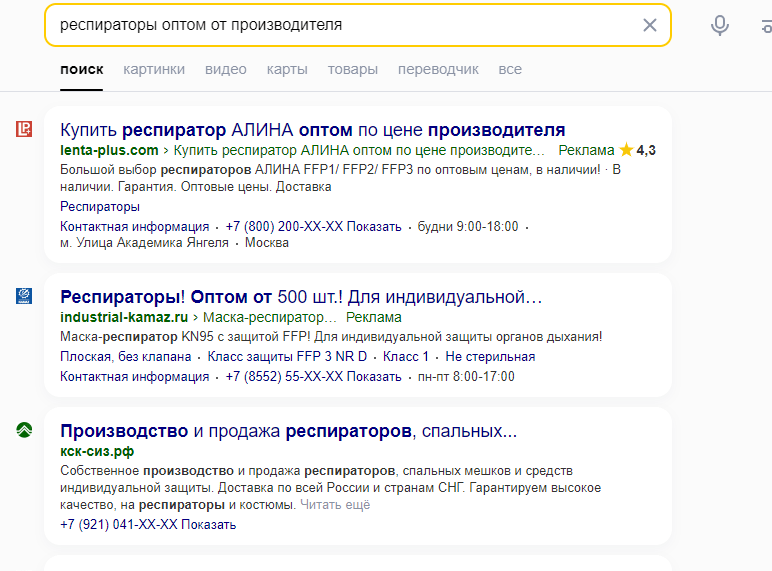Open 'Купить респиратор АЛИНА оптом по цене производите…' breadcrumb

[359, 150]
